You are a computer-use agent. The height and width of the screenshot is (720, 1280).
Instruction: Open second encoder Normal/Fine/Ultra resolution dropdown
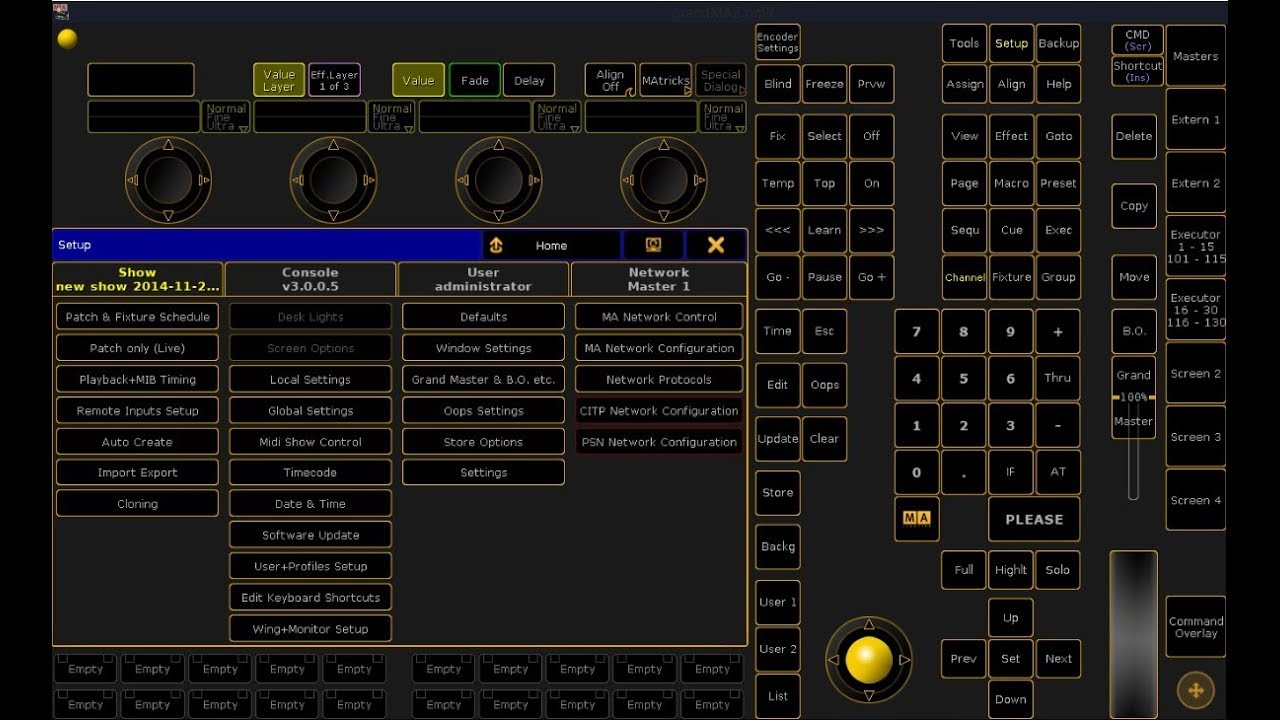392,117
